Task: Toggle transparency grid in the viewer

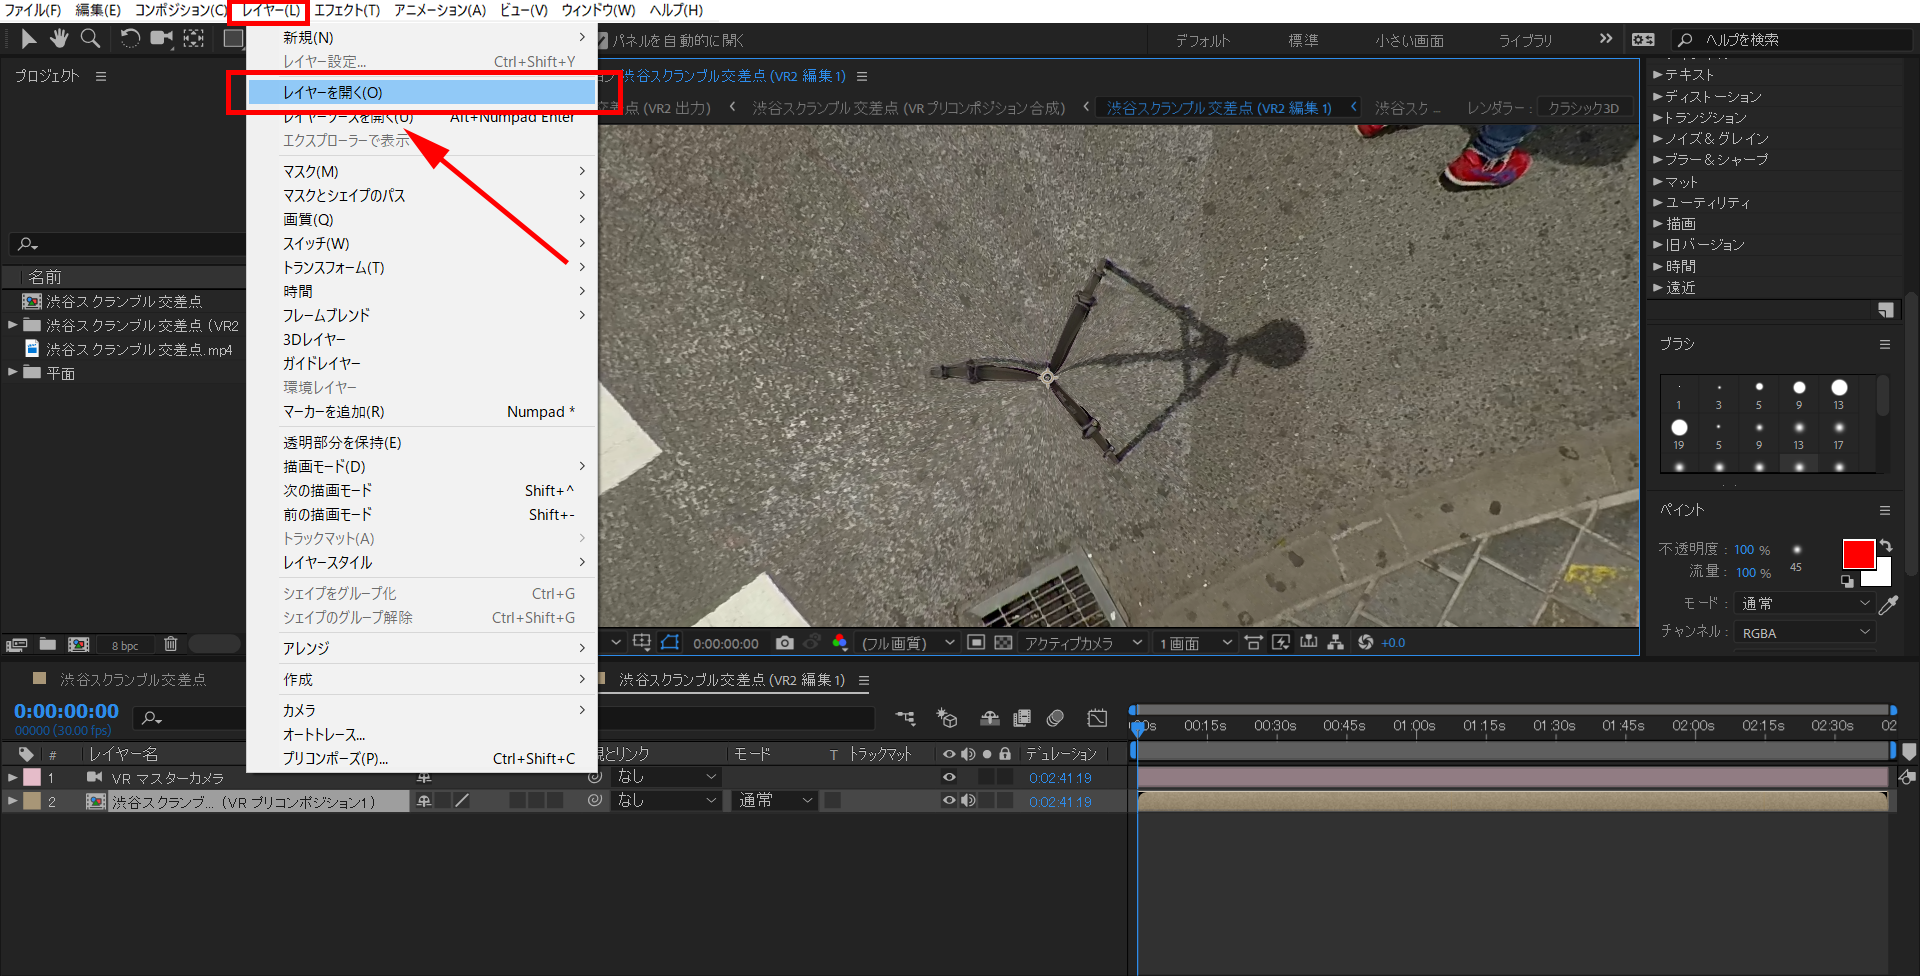Action: (1003, 643)
